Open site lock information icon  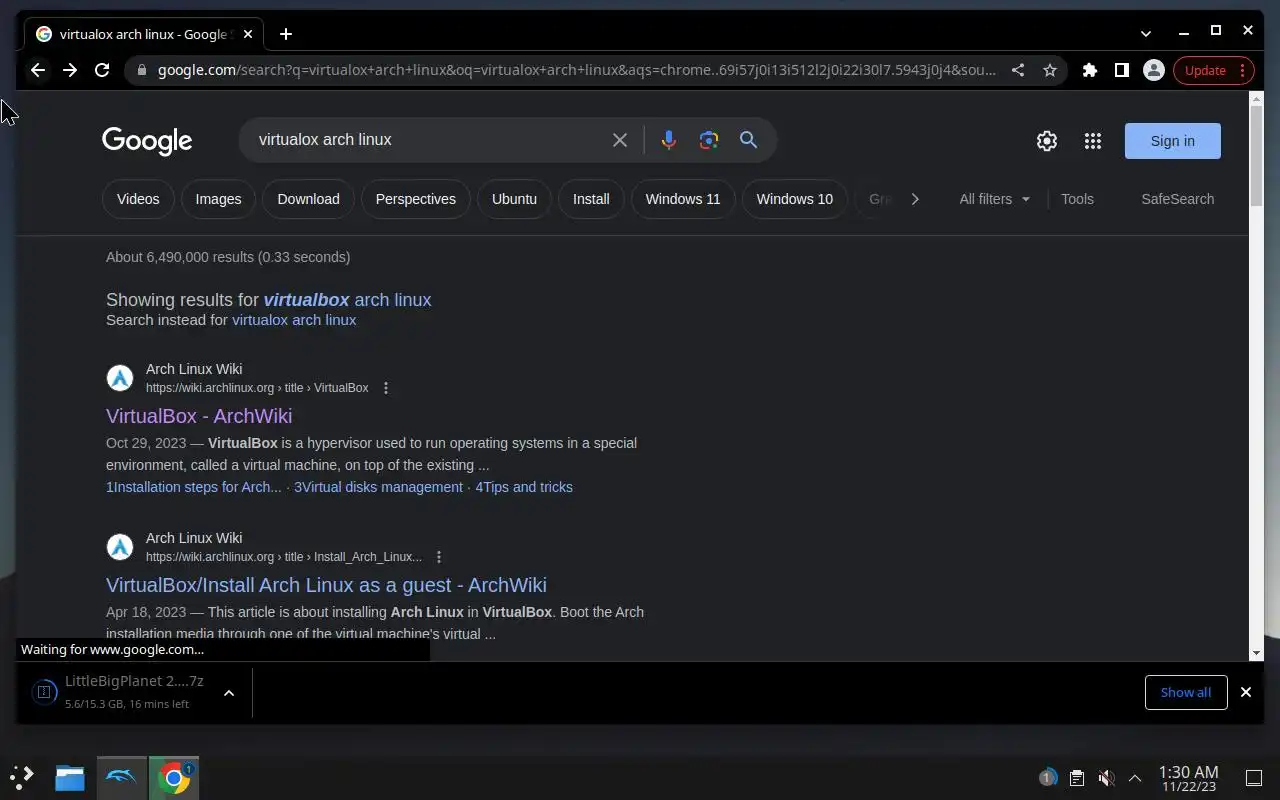pyautogui.click(x=141, y=70)
